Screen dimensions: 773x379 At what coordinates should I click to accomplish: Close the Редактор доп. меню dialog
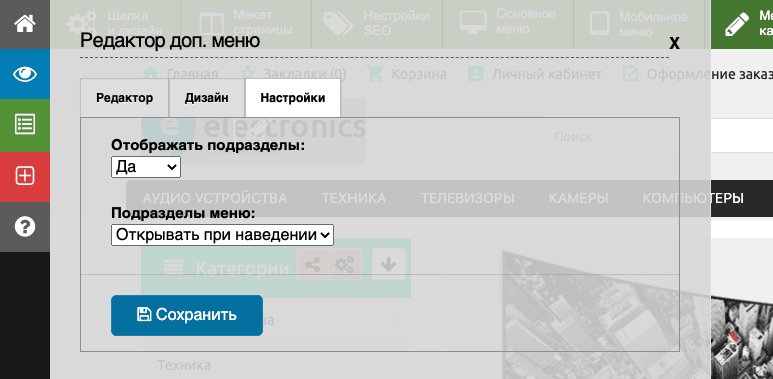coord(674,43)
